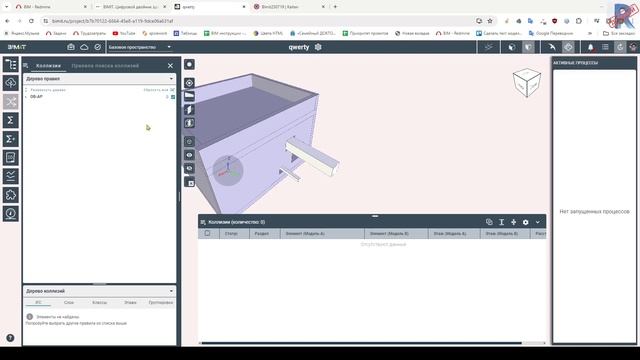The height and width of the screenshot is (360, 640).
Task: Toggle the ОВ-АР rule checkbox
Action: pyautogui.click(x=173, y=97)
